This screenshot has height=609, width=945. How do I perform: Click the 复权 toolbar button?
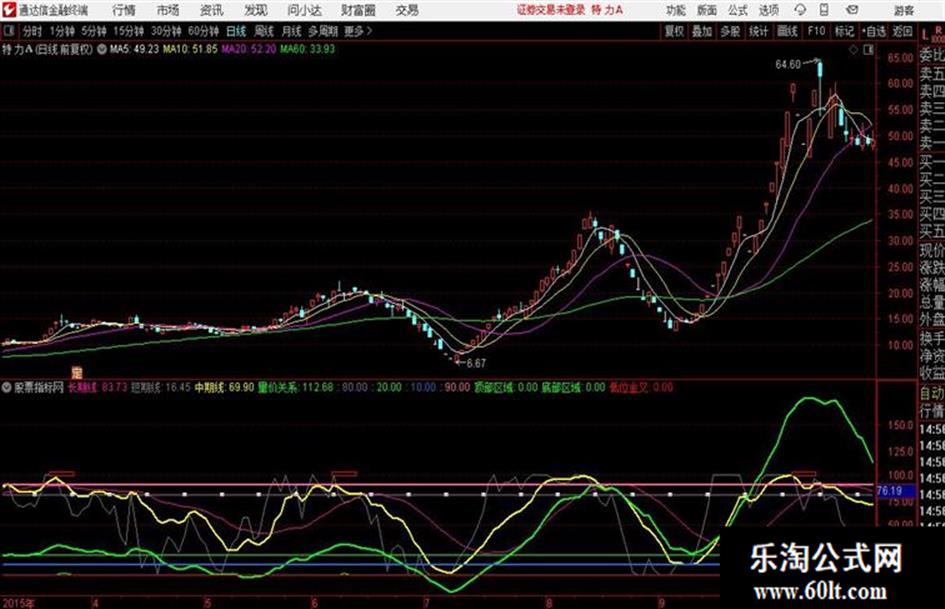point(674,31)
